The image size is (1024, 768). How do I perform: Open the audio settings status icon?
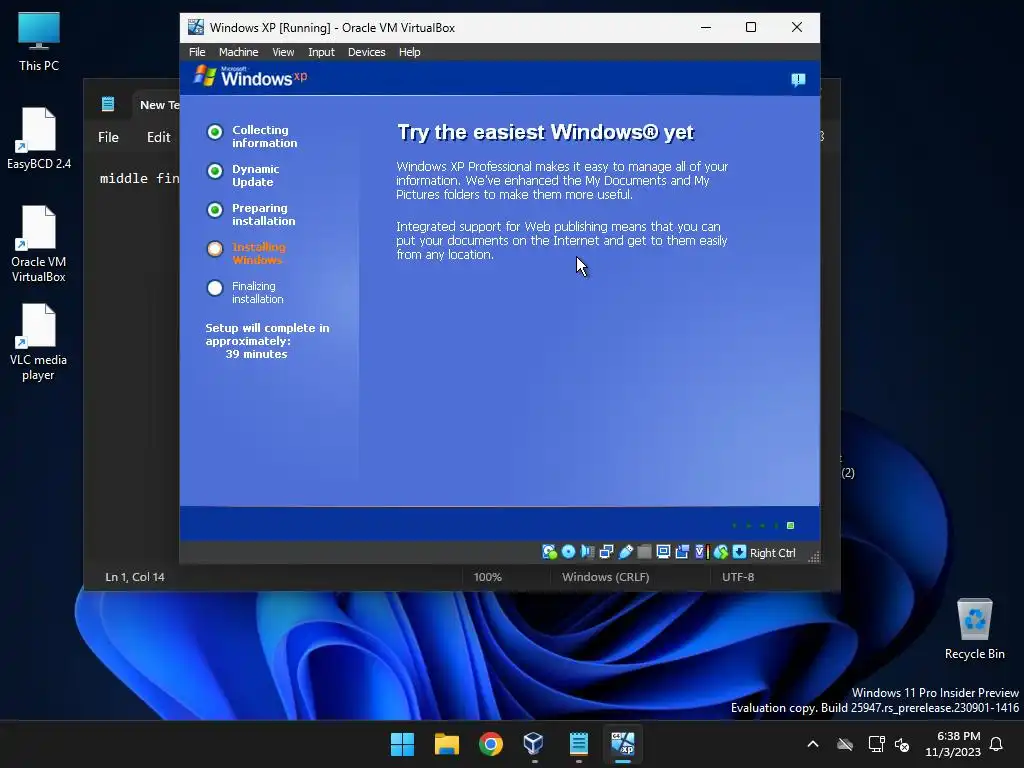tap(587, 552)
